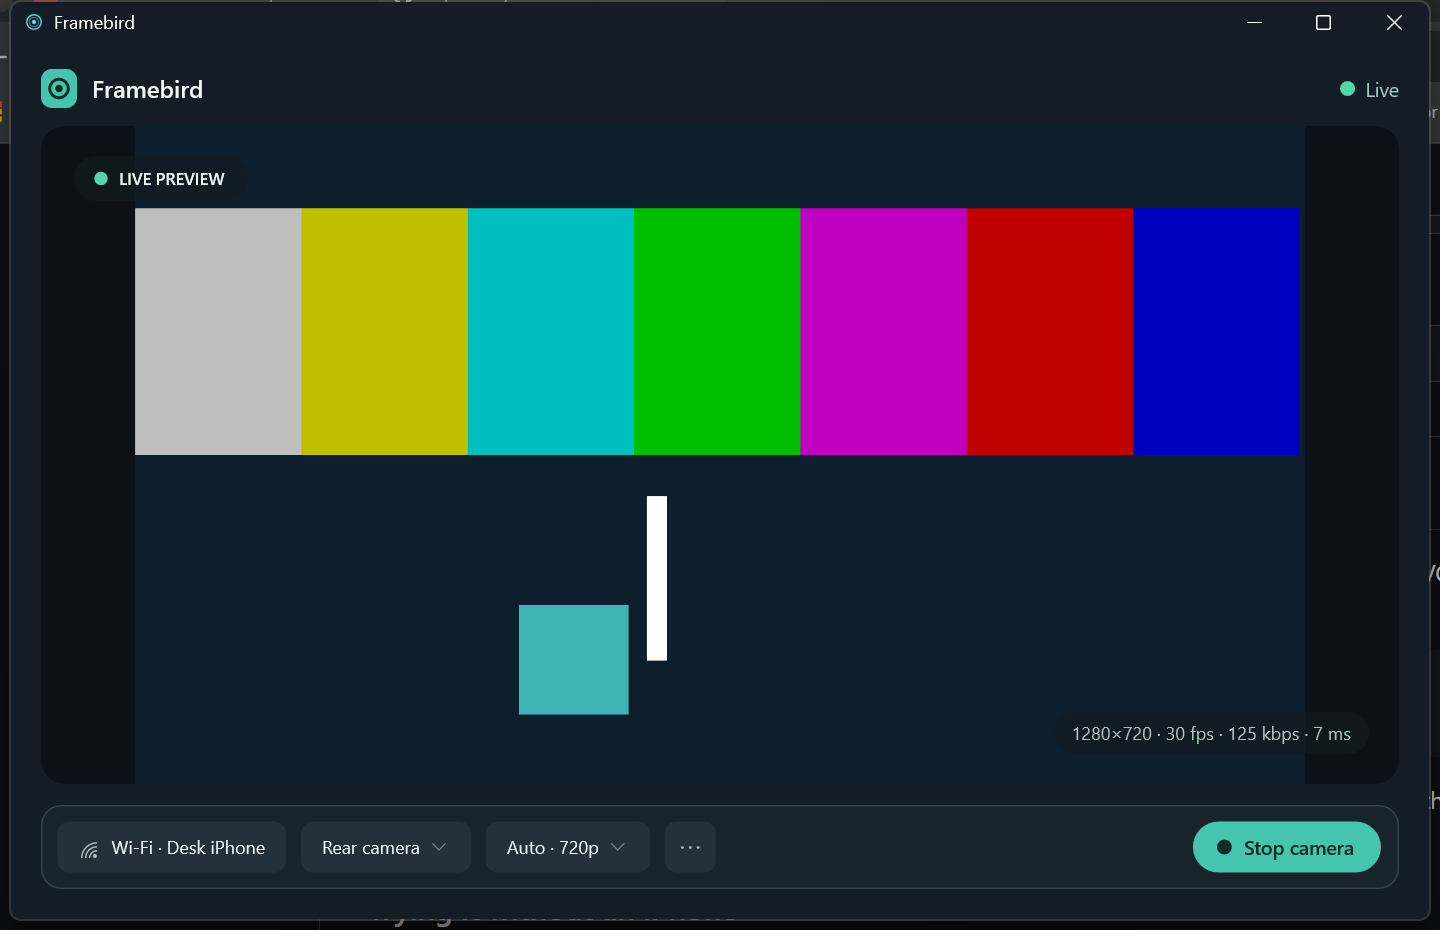Viewport: 1440px width, 930px height.
Task: Click the Stop camera button
Action: [x=1287, y=847]
